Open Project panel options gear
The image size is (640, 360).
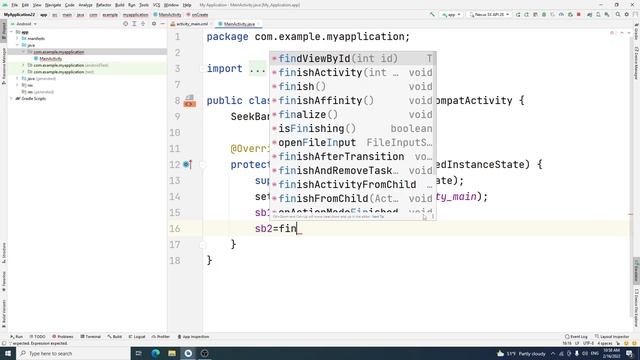click(154, 24)
